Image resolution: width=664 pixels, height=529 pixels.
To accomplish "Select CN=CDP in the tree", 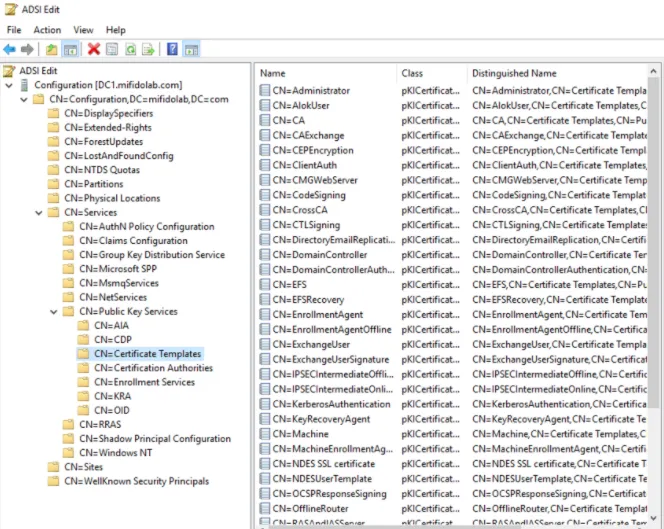I will [x=113, y=340].
